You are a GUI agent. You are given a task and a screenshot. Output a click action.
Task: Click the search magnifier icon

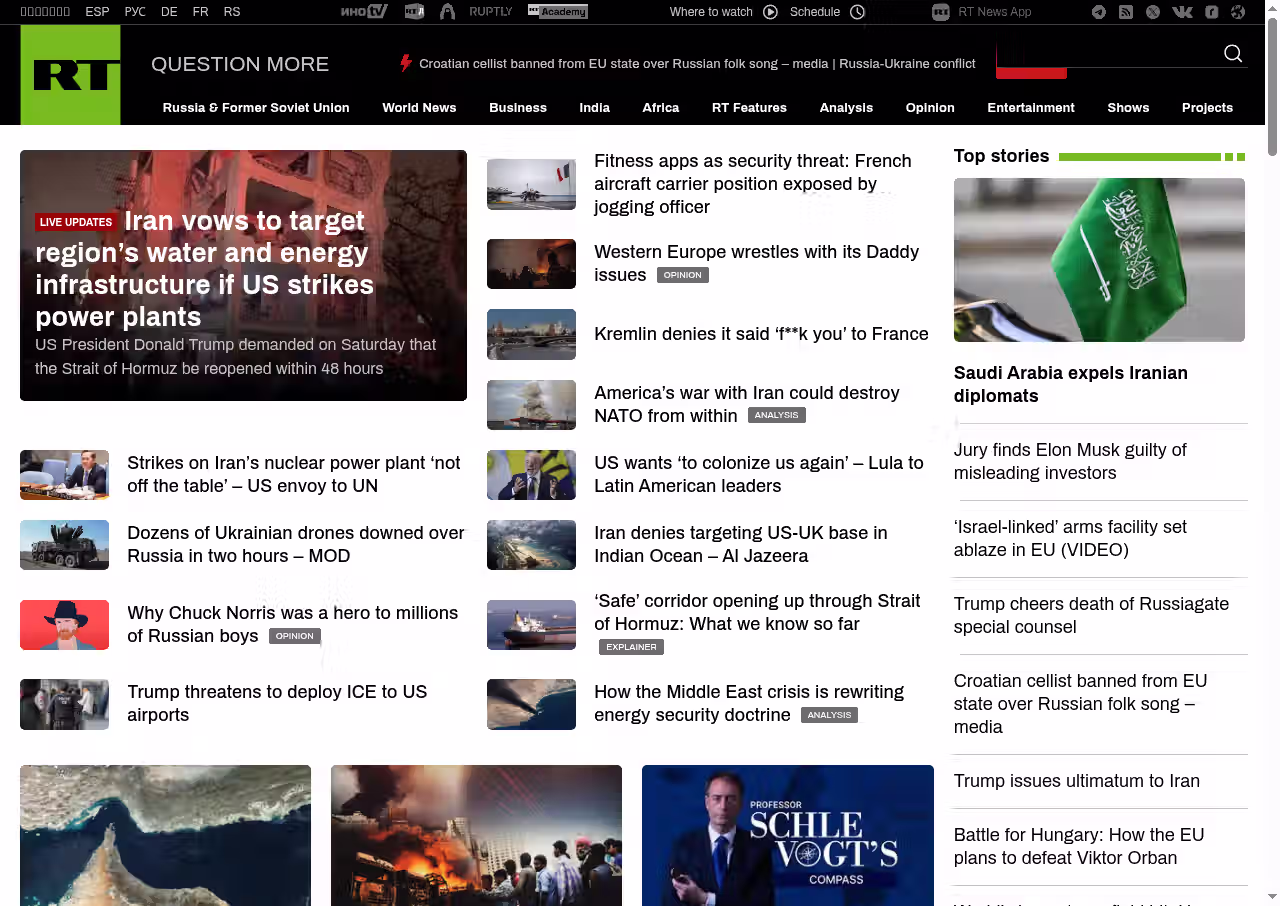click(1233, 54)
